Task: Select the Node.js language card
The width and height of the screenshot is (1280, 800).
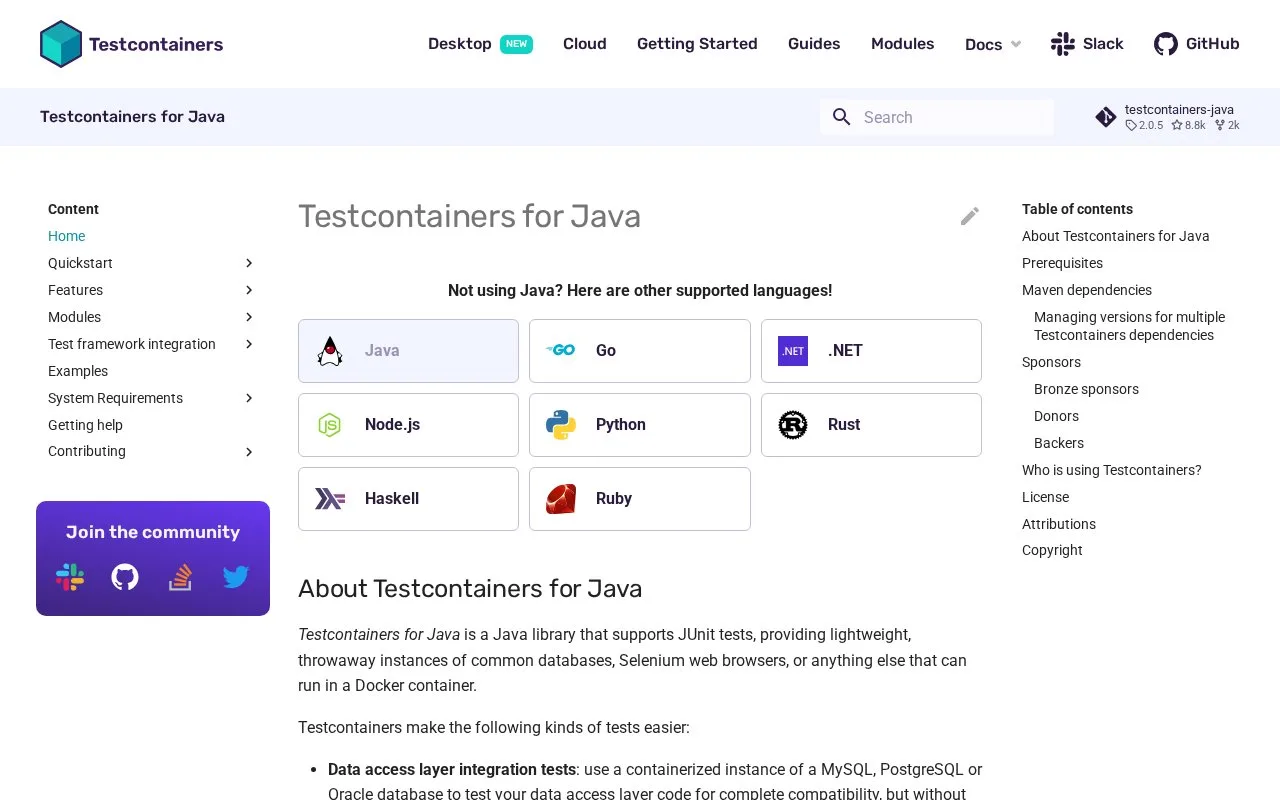Action: 408,425
